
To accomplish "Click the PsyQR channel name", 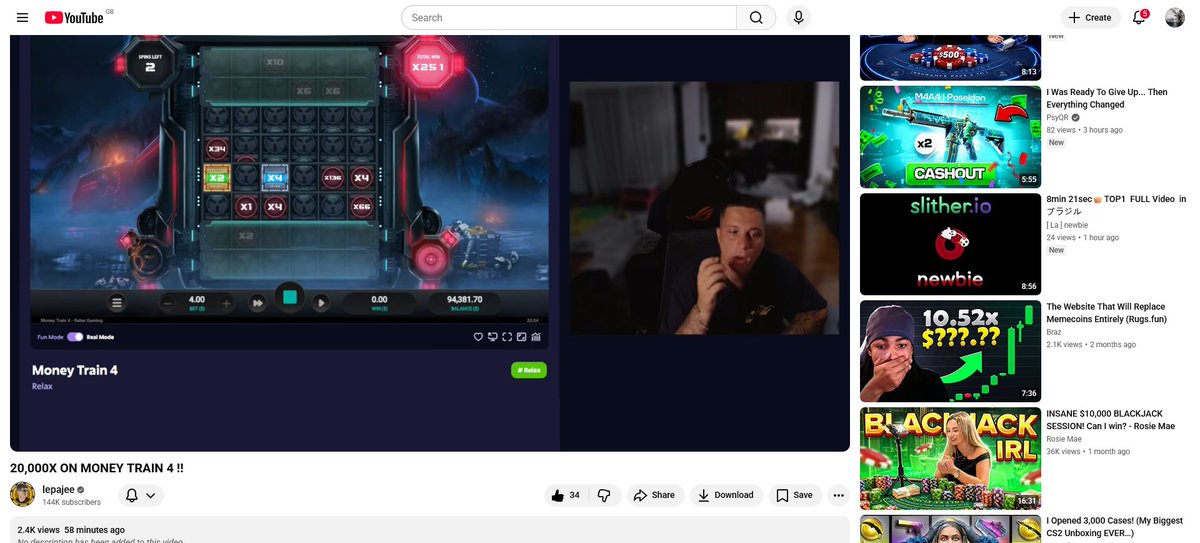I will [x=1058, y=117].
